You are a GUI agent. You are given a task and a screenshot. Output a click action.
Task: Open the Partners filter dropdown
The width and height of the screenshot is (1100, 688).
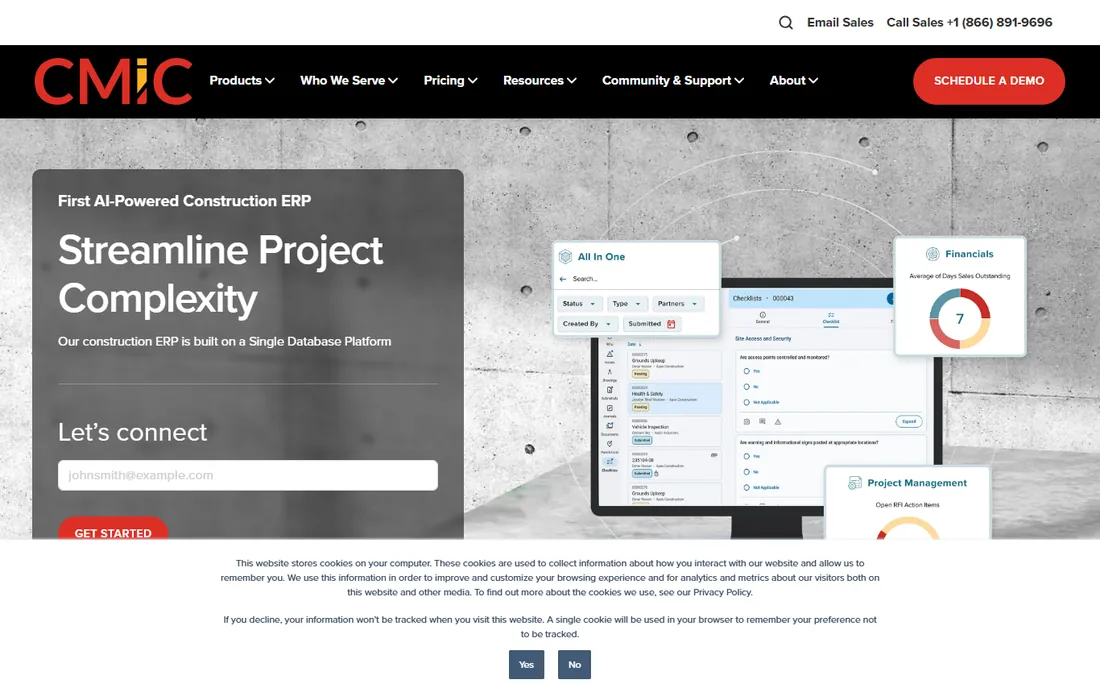(x=678, y=304)
